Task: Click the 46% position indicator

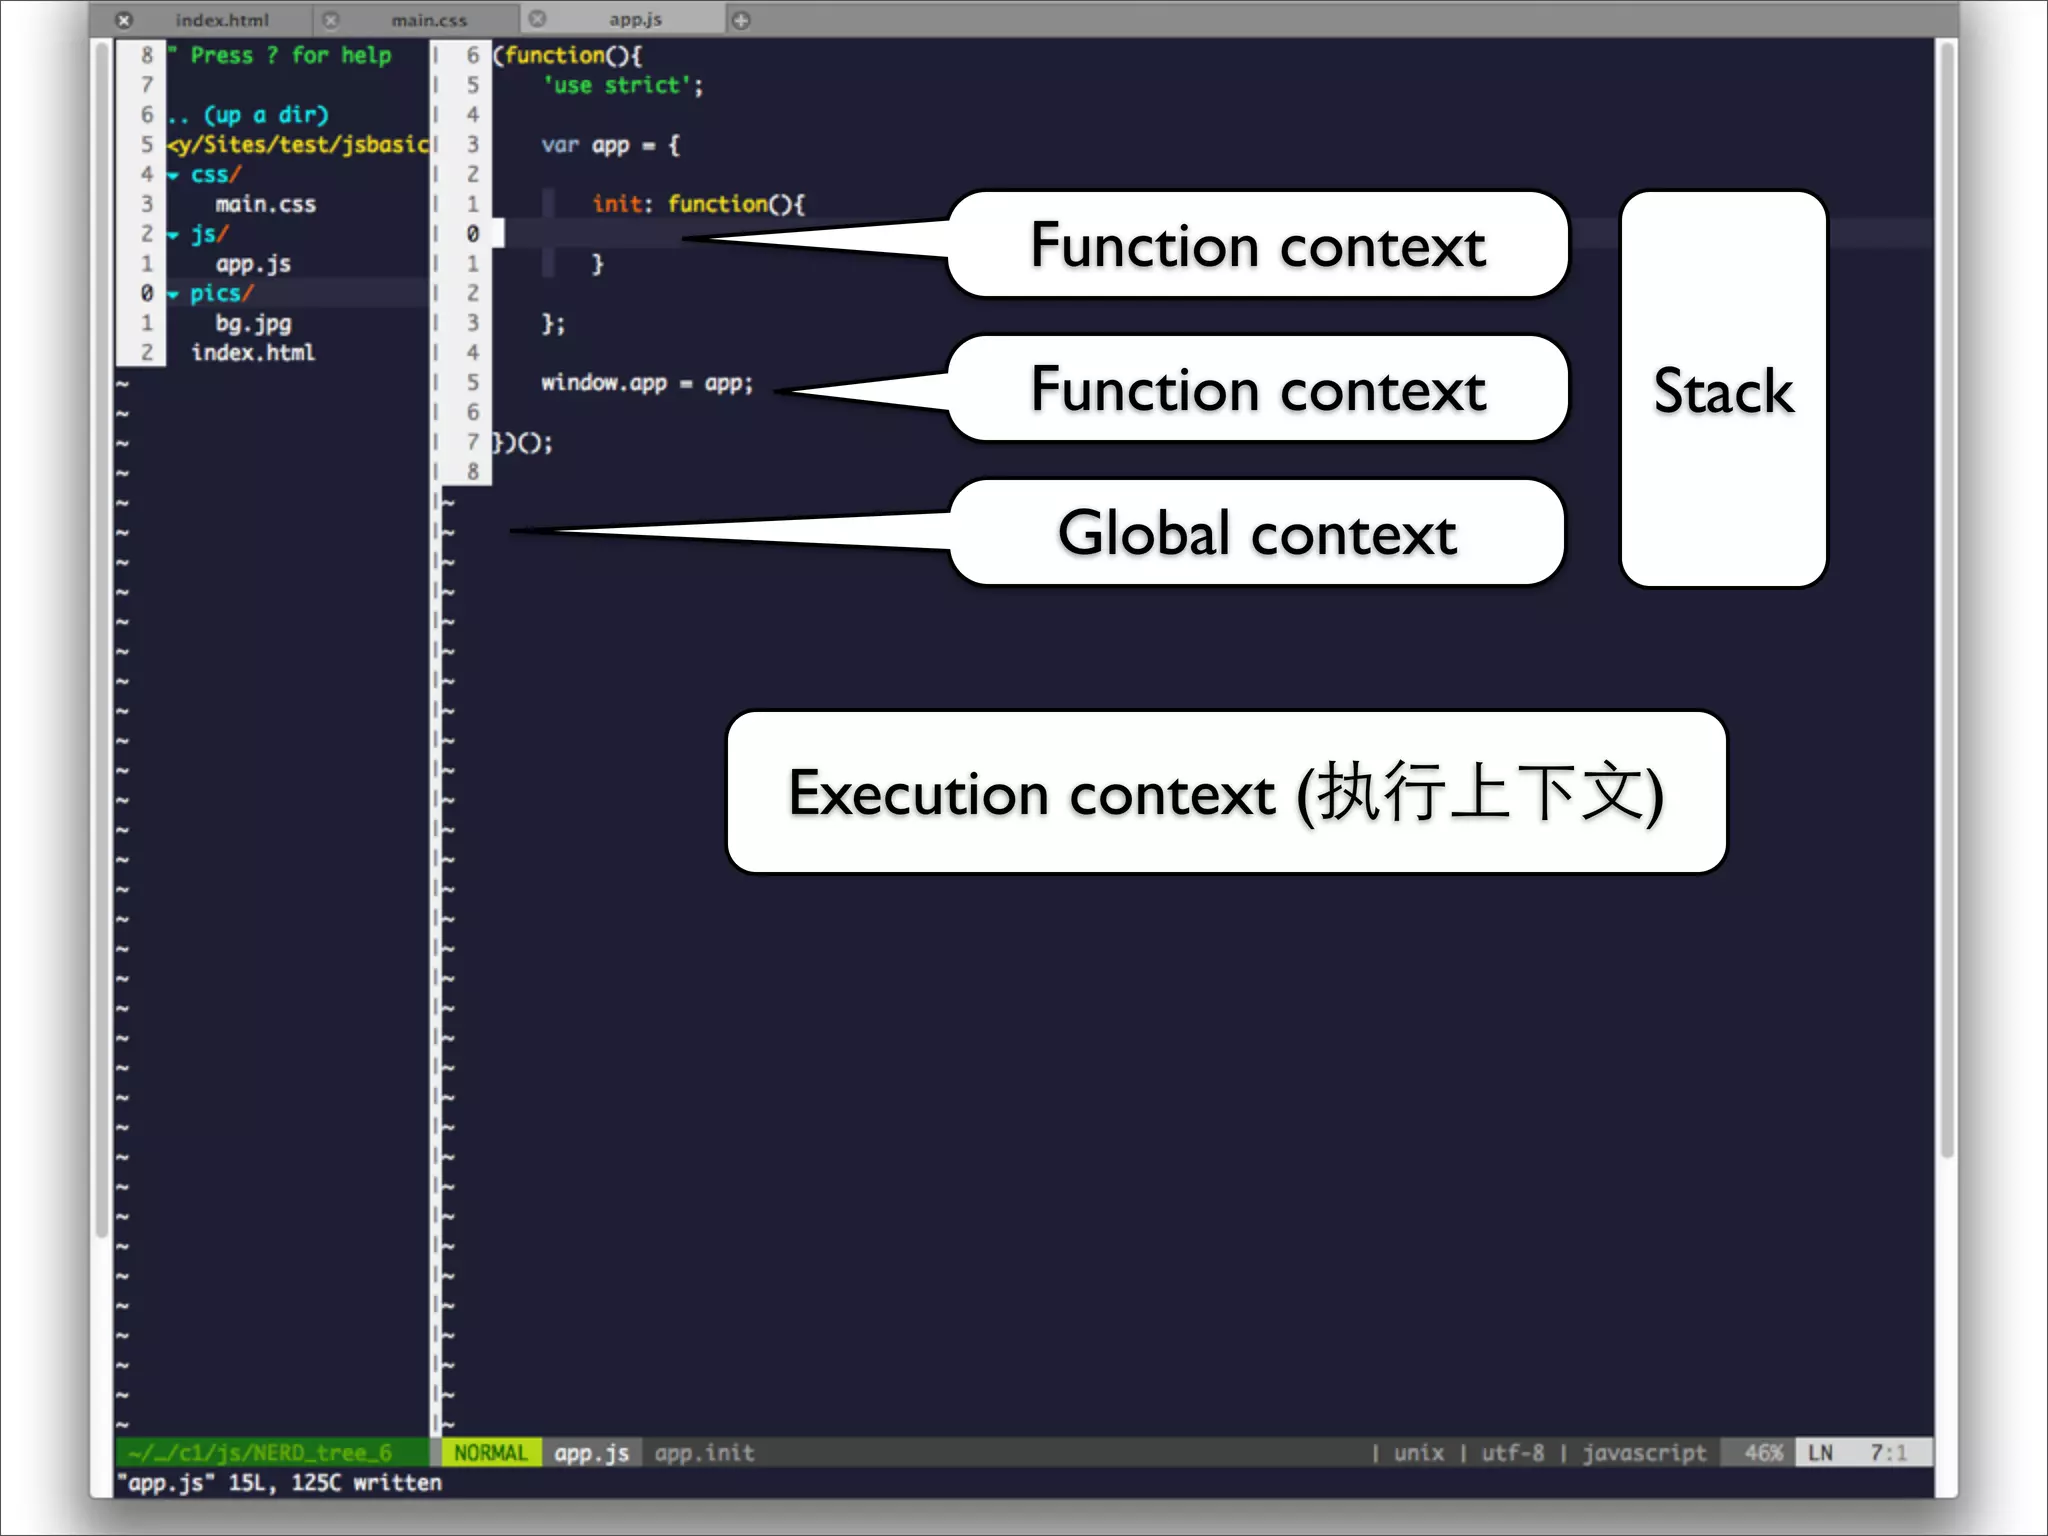Action: click(x=1763, y=1452)
